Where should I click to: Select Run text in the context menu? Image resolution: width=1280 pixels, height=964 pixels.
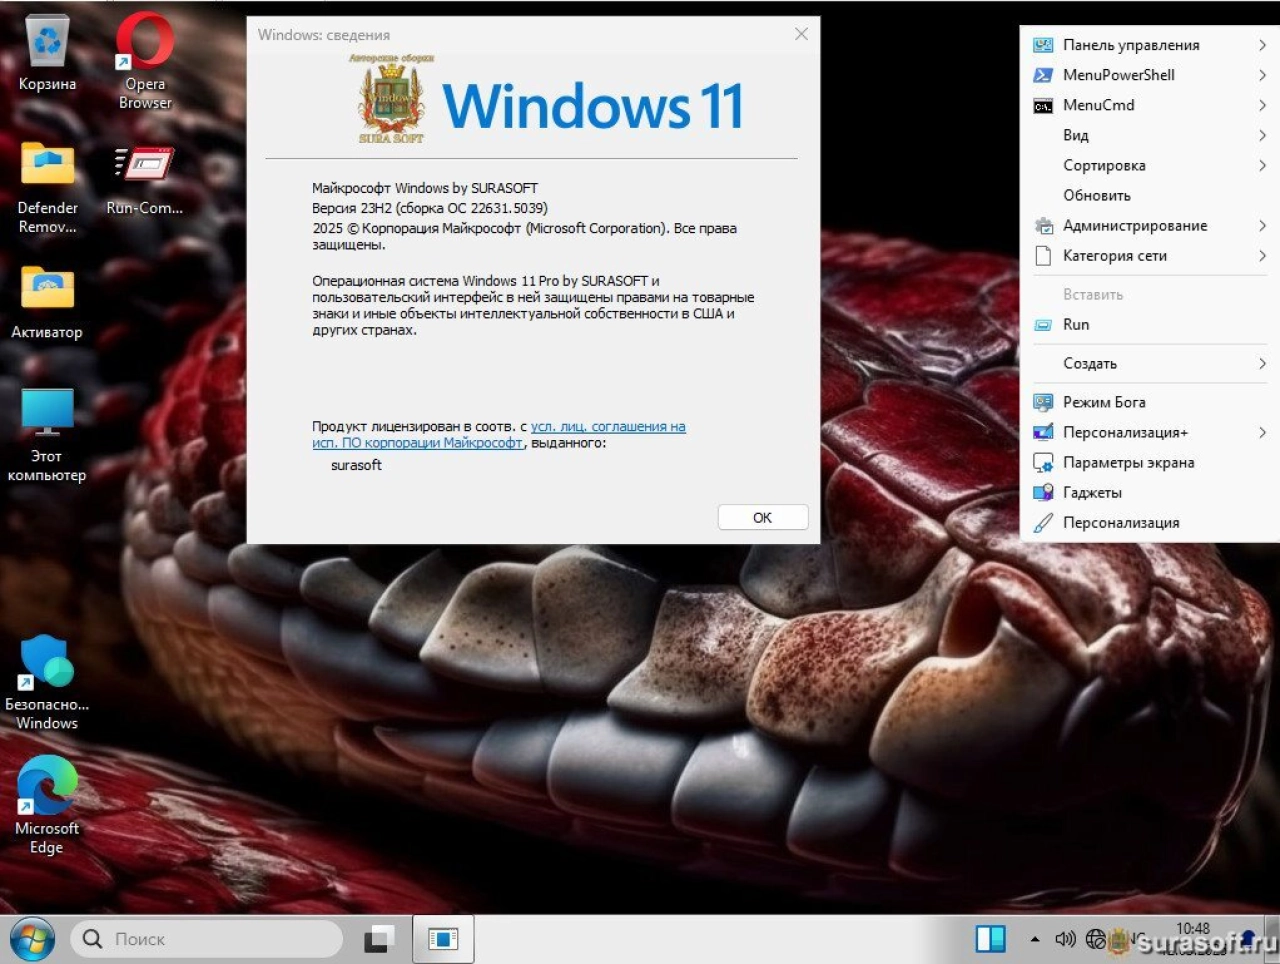[1076, 324]
